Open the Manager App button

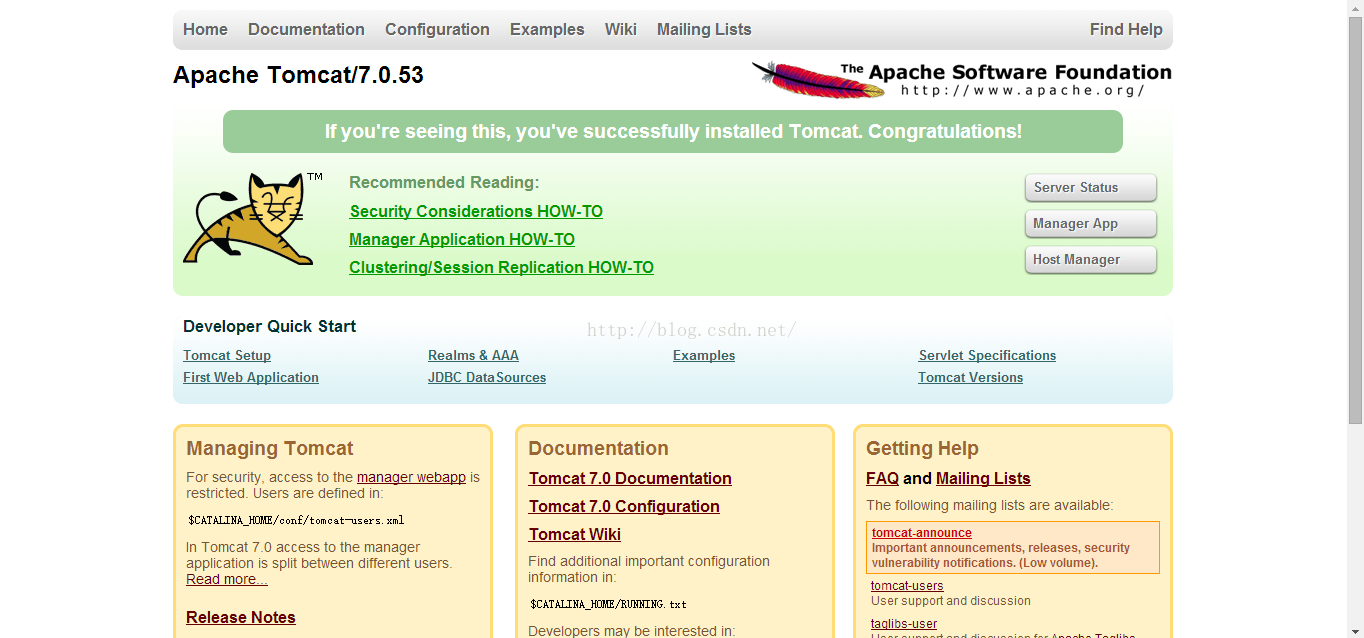(1091, 223)
